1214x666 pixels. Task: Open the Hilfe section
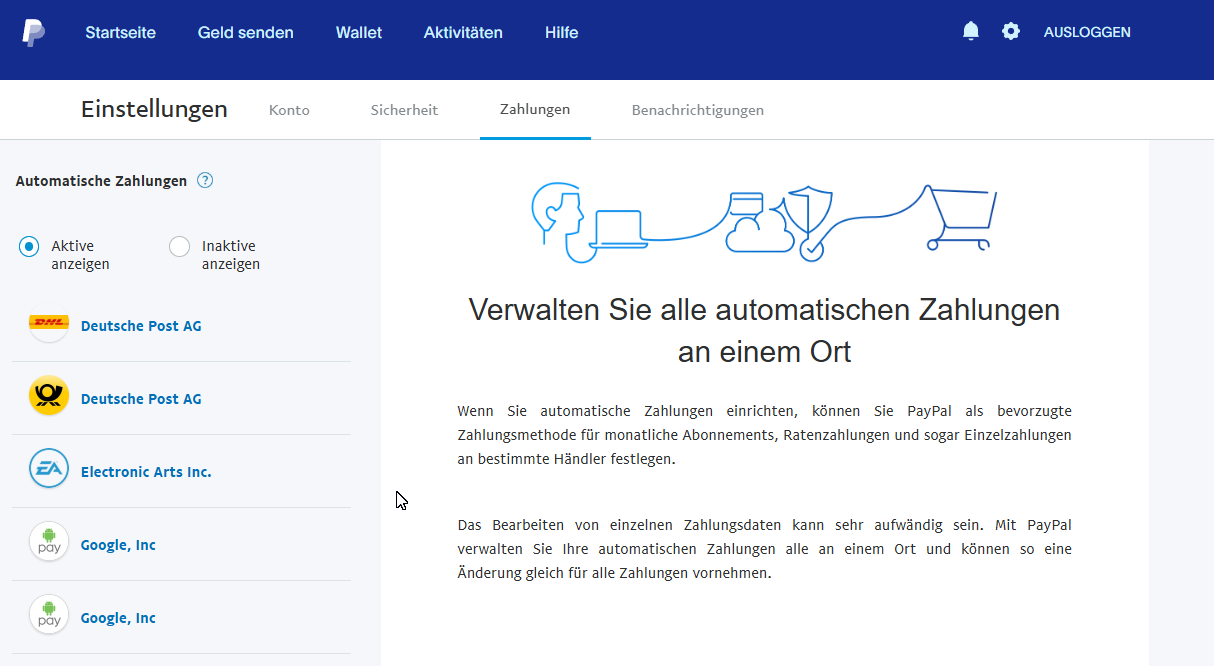pos(561,32)
